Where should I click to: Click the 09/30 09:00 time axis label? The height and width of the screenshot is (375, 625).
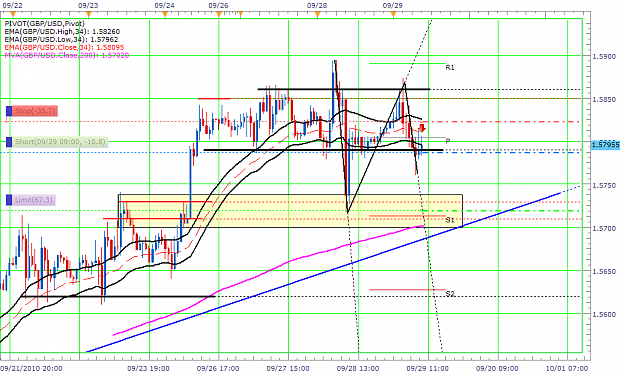[x=497, y=368]
